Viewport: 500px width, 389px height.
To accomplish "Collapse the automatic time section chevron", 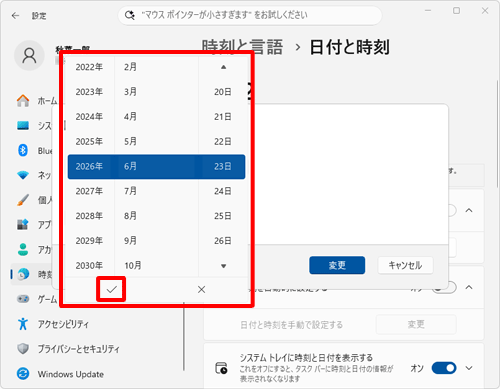I will (x=469, y=287).
